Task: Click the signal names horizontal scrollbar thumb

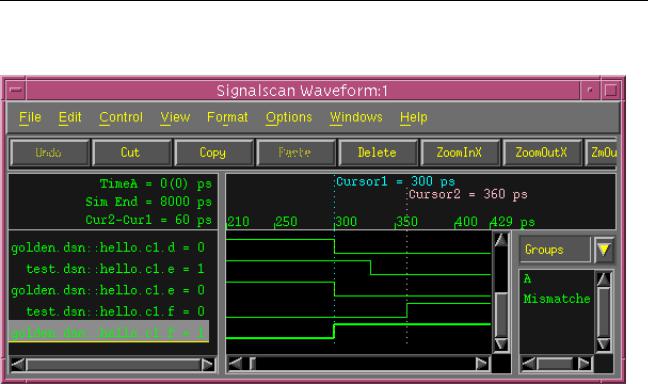Action: pos(113,365)
